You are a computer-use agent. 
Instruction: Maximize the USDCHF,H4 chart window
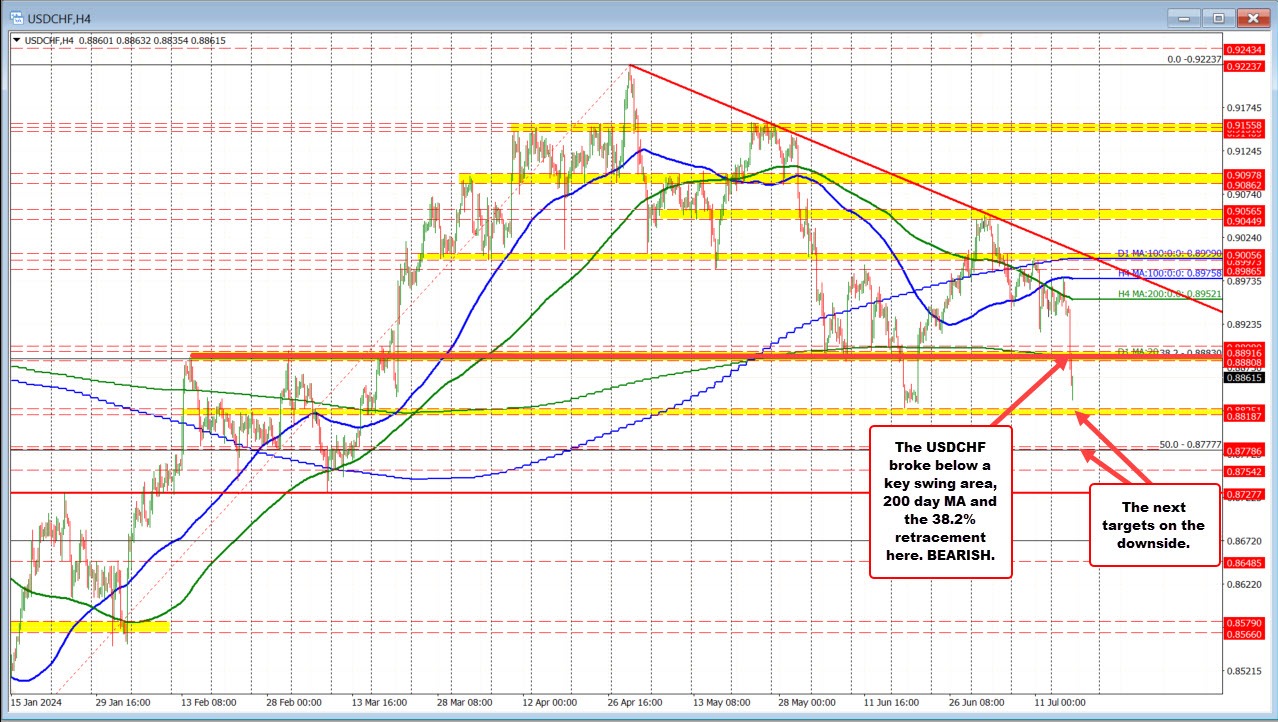click(1218, 18)
